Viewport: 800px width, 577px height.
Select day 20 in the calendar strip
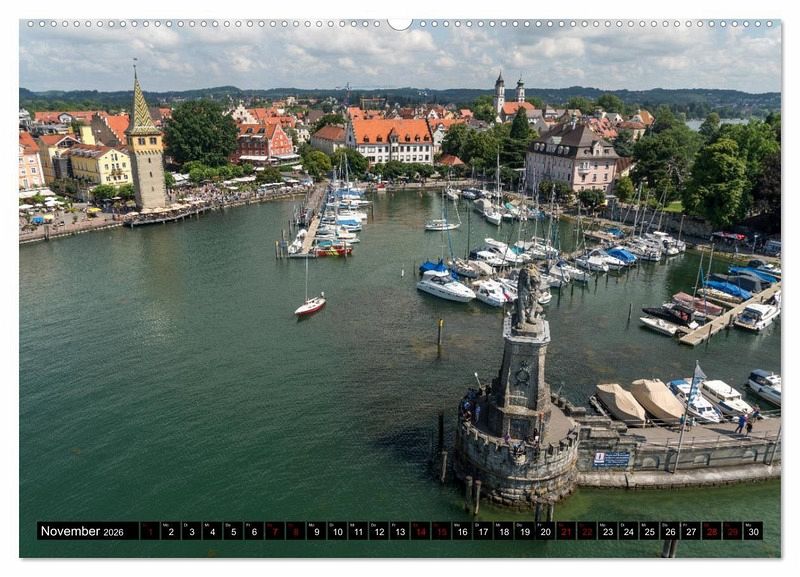coord(545,531)
